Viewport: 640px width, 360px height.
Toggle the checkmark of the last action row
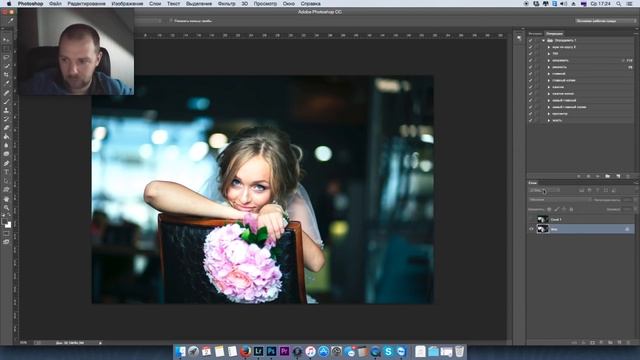pos(531,120)
